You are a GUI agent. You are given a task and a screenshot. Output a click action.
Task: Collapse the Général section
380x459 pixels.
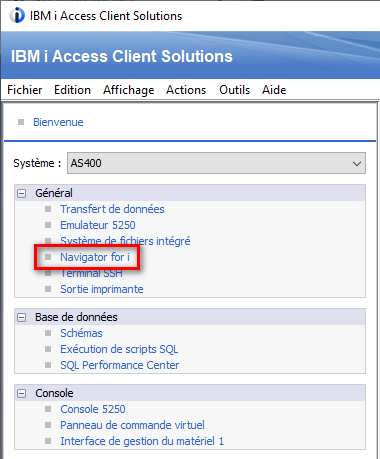coord(22,193)
